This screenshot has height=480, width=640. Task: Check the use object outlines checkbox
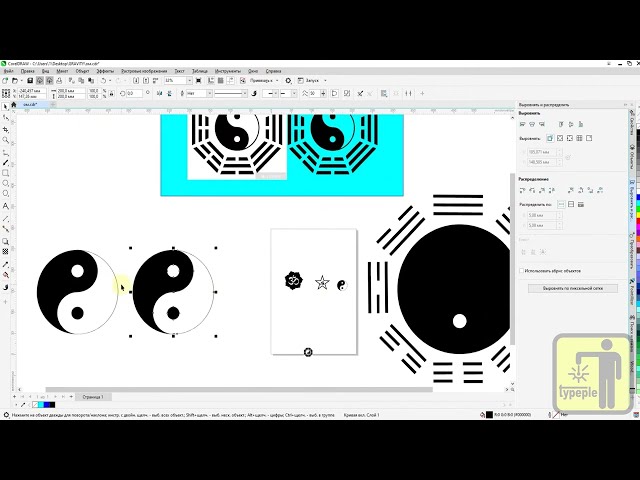coord(521,271)
